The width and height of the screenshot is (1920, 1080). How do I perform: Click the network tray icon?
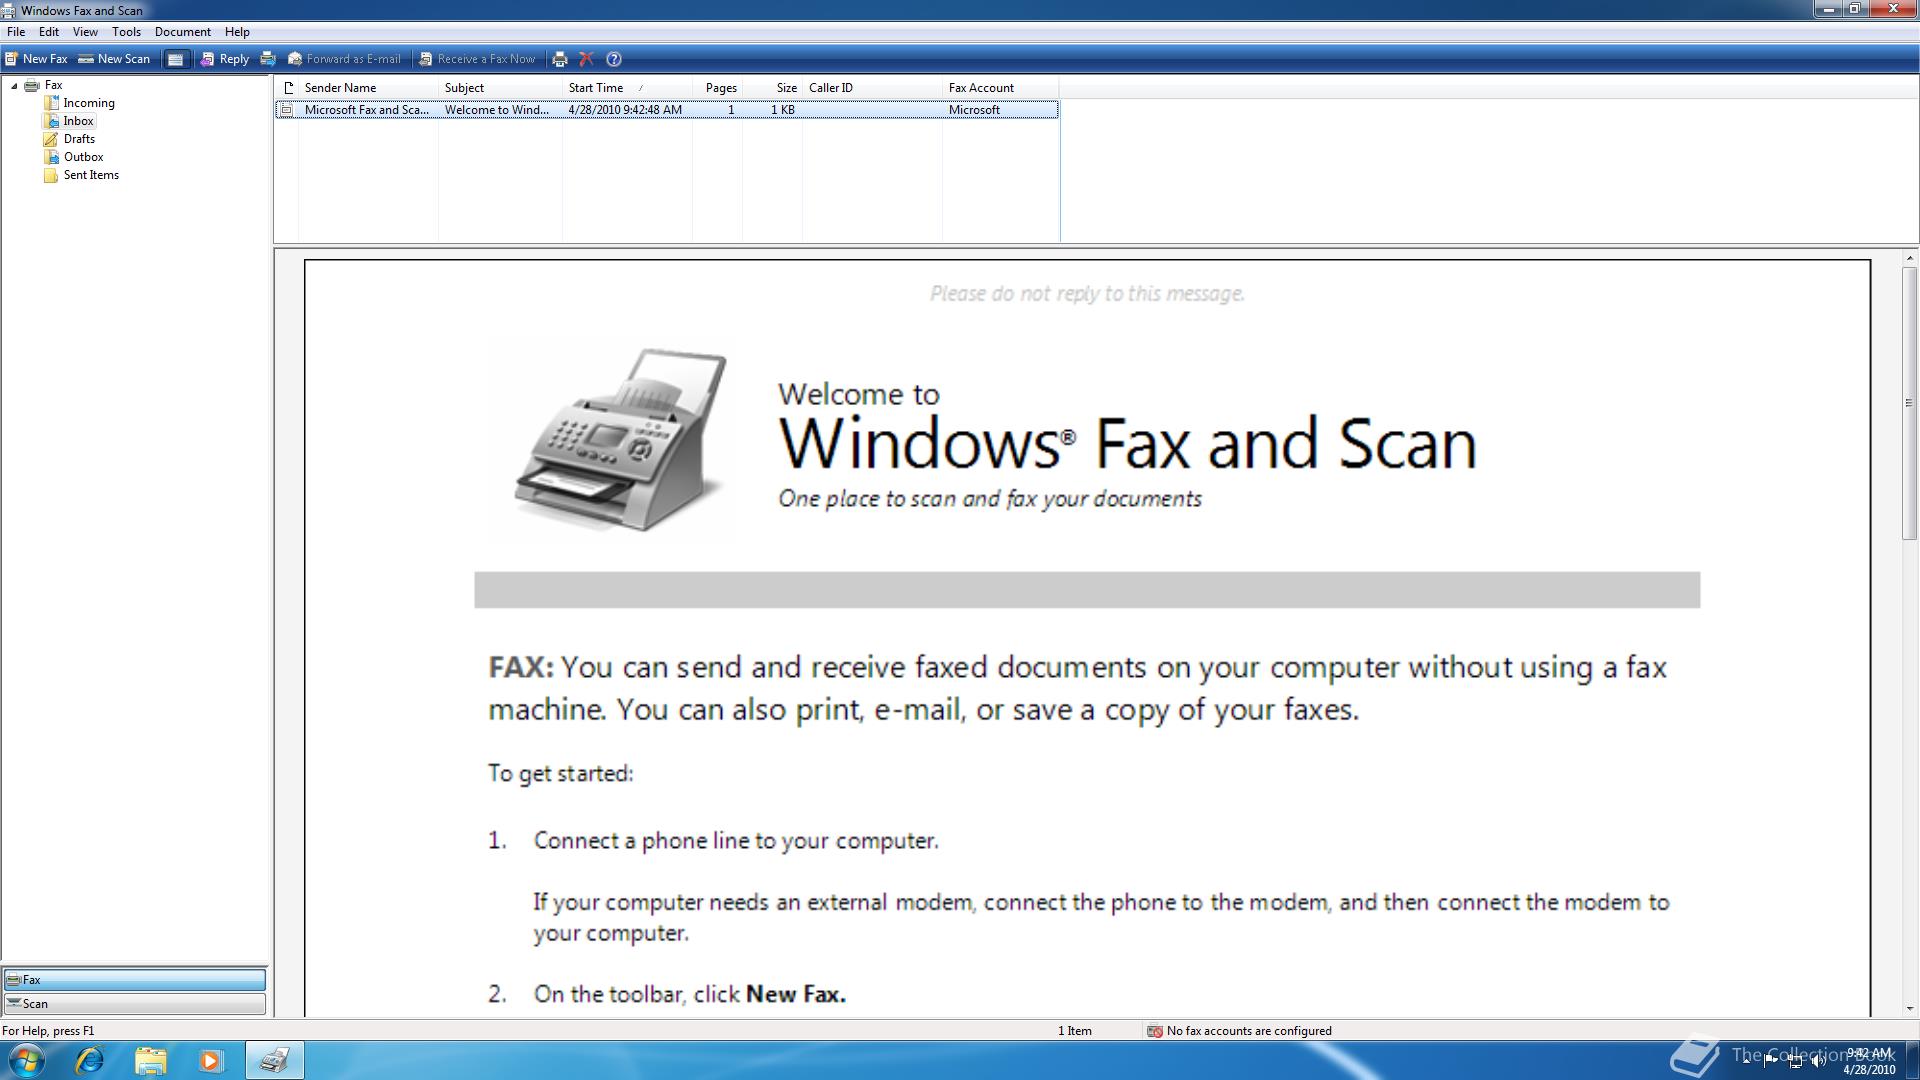(1795, 1061)
